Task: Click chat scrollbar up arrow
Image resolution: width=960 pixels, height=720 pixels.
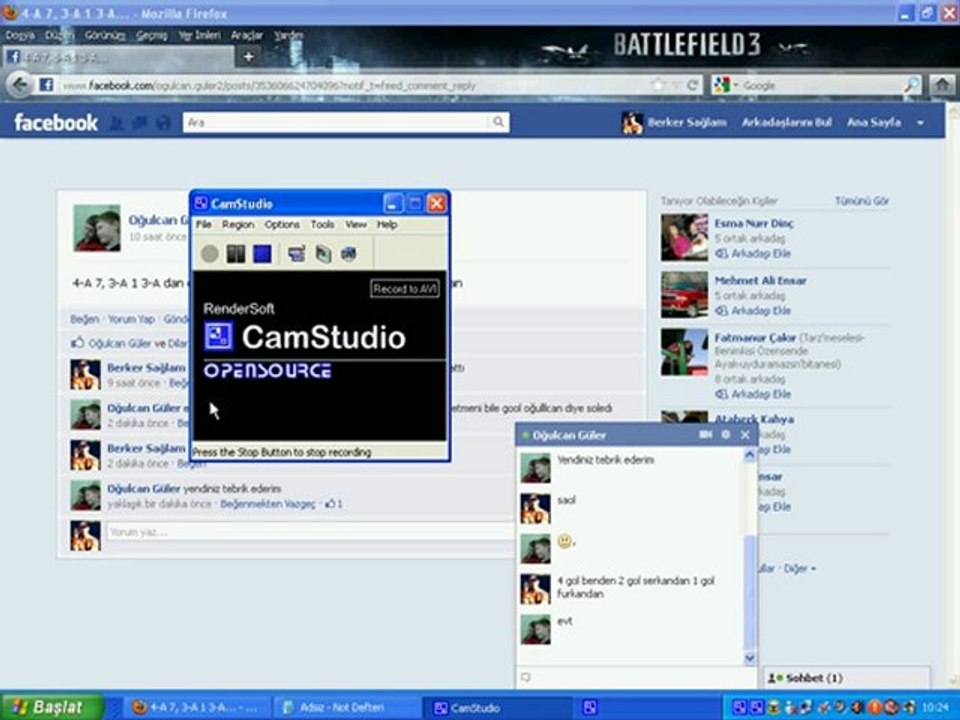Action: [749, 455]
